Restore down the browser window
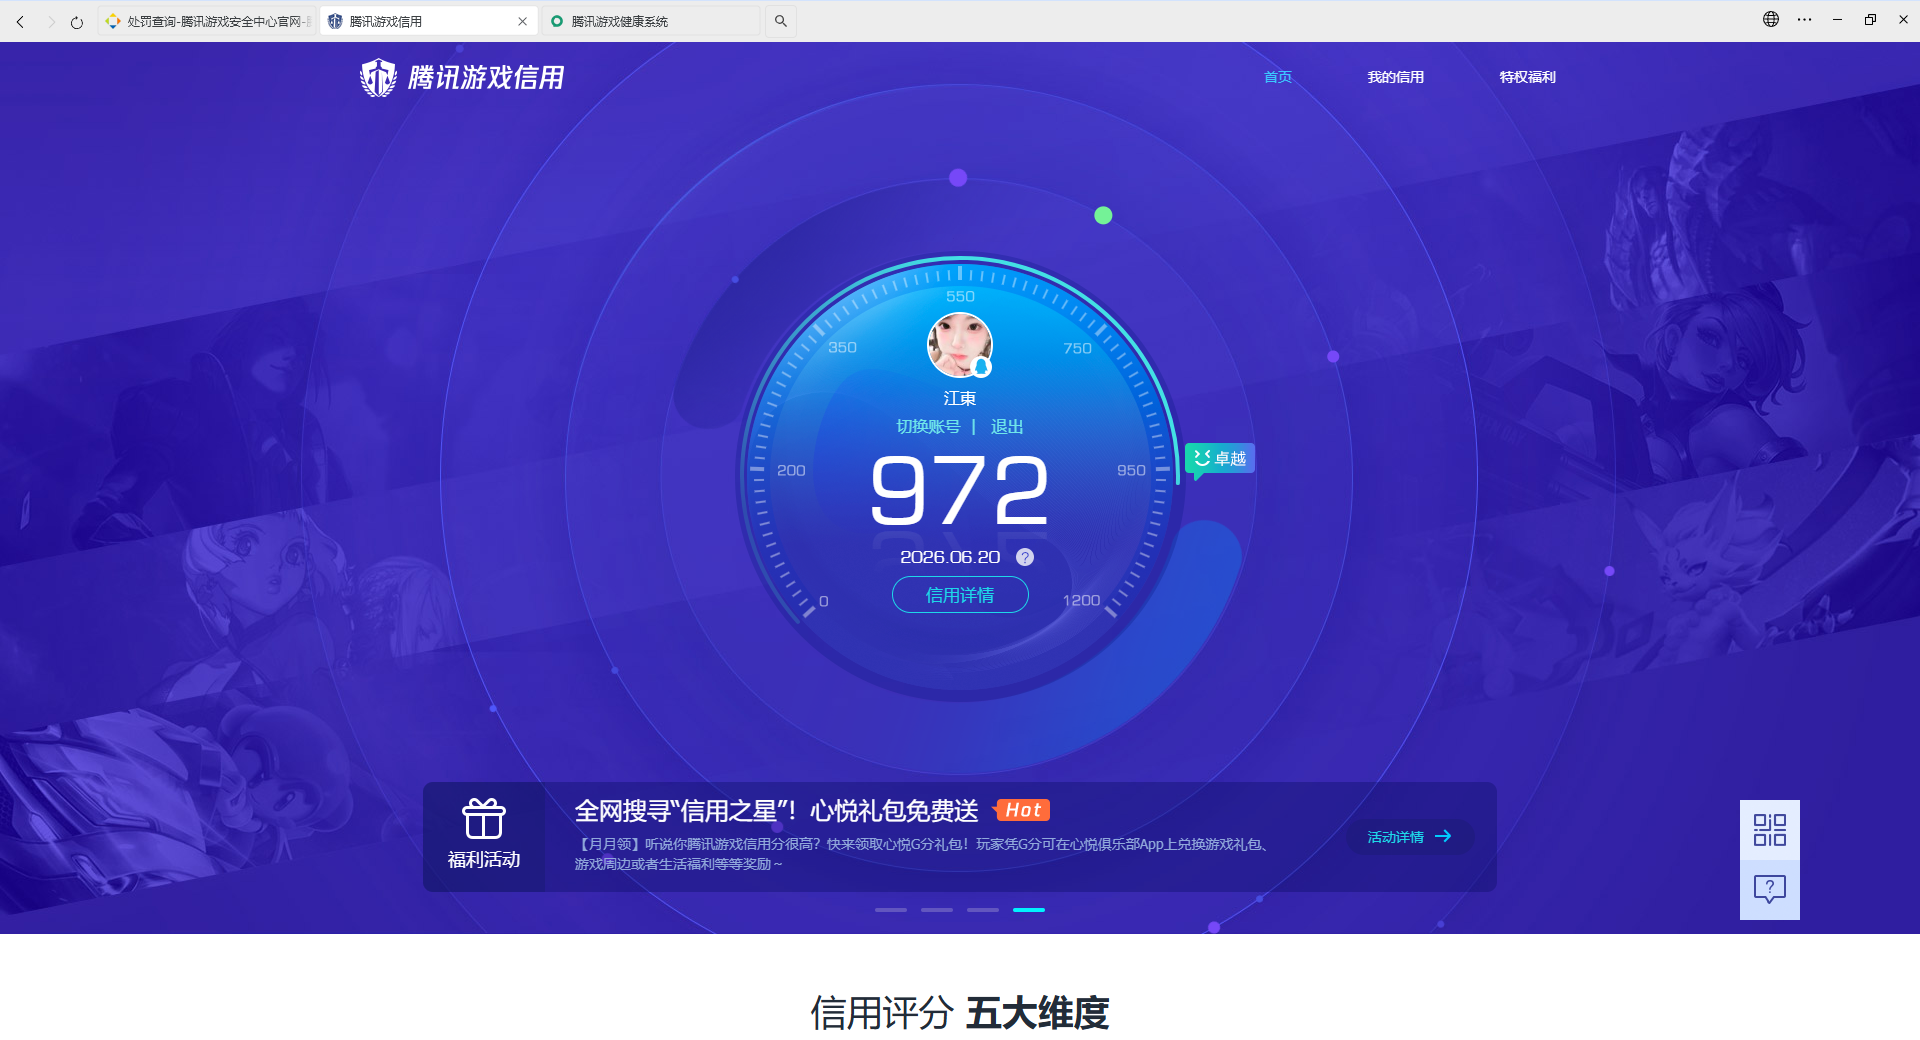 pos(1870,19)
